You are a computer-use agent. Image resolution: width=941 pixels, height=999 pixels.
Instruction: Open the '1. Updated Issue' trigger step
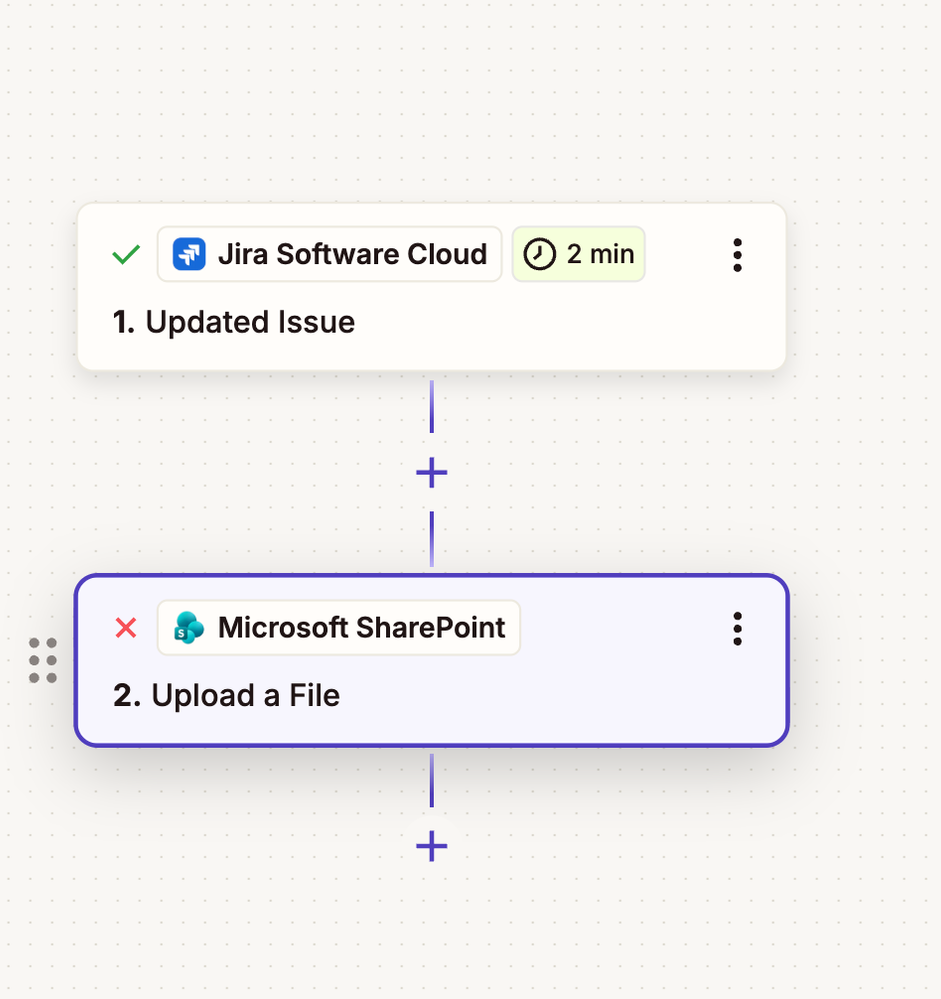tap(431, 287)
